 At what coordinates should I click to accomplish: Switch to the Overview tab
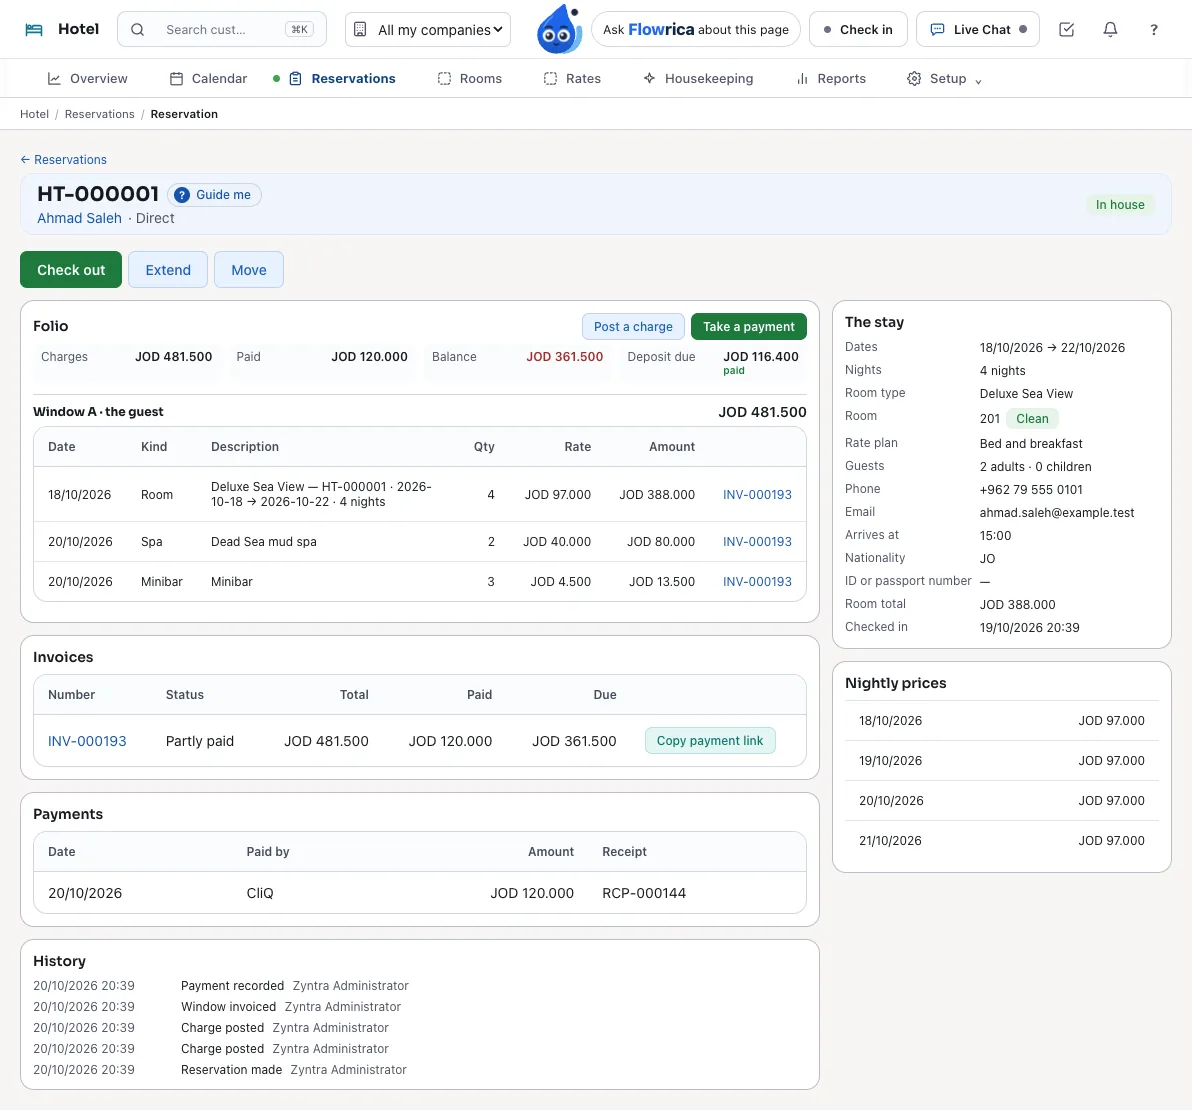(87, 78)
